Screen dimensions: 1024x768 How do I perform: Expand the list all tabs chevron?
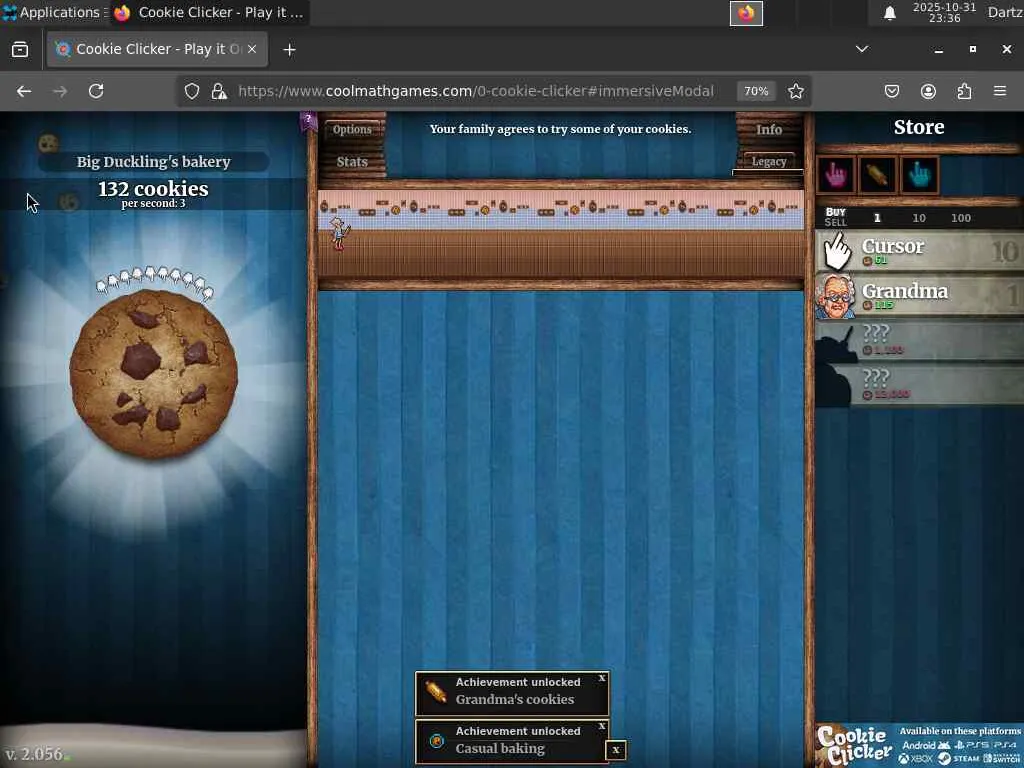pyautogui.click(x=862, y=49)
